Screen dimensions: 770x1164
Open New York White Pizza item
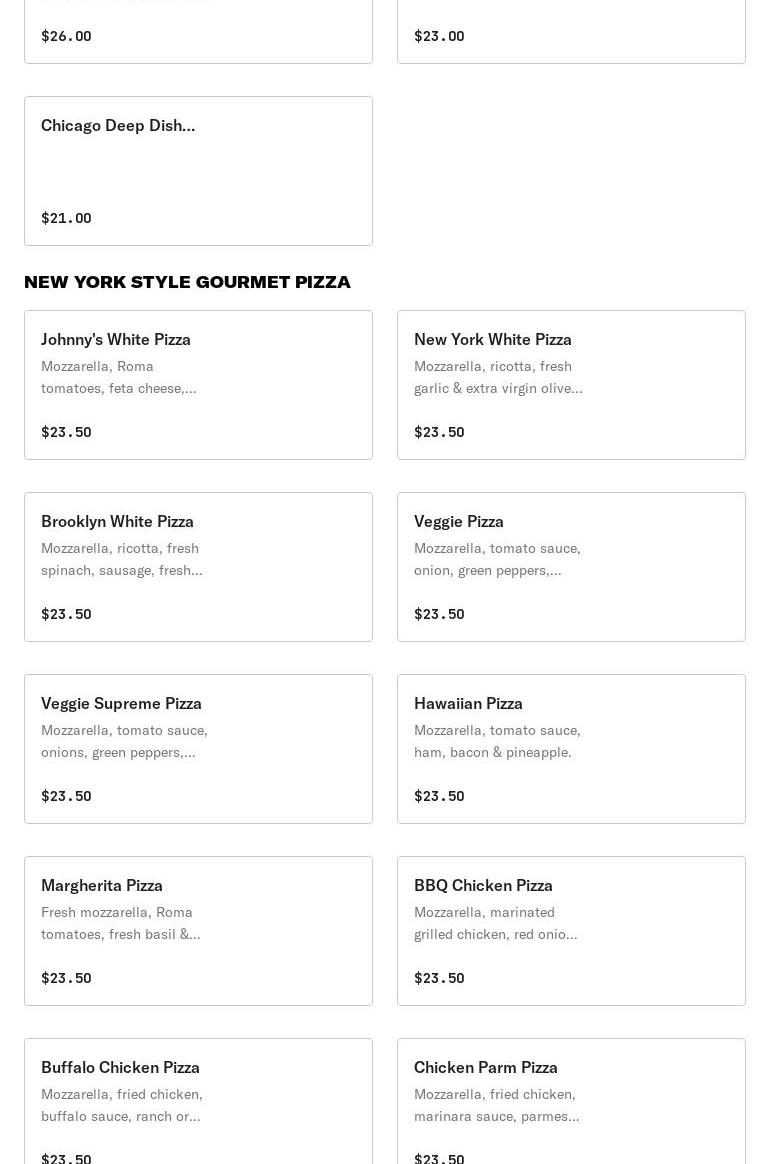tap(571, 385)
